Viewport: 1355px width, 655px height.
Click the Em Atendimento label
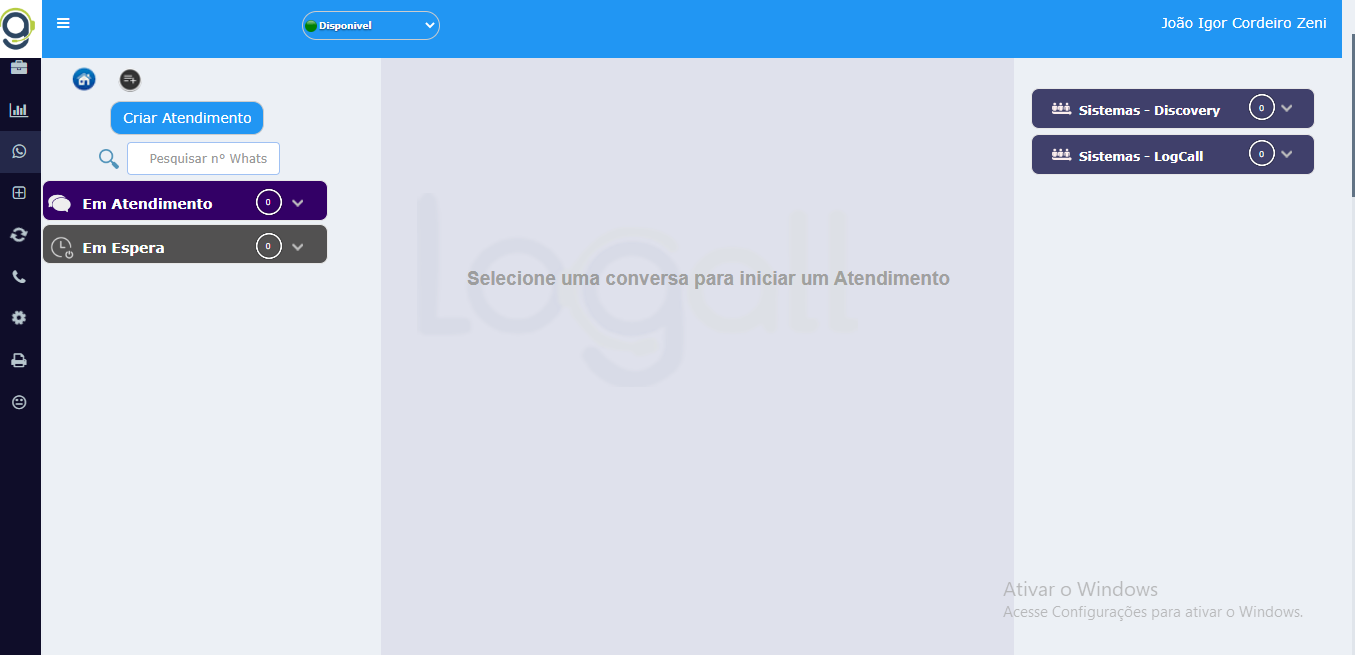tap(147, 204)
